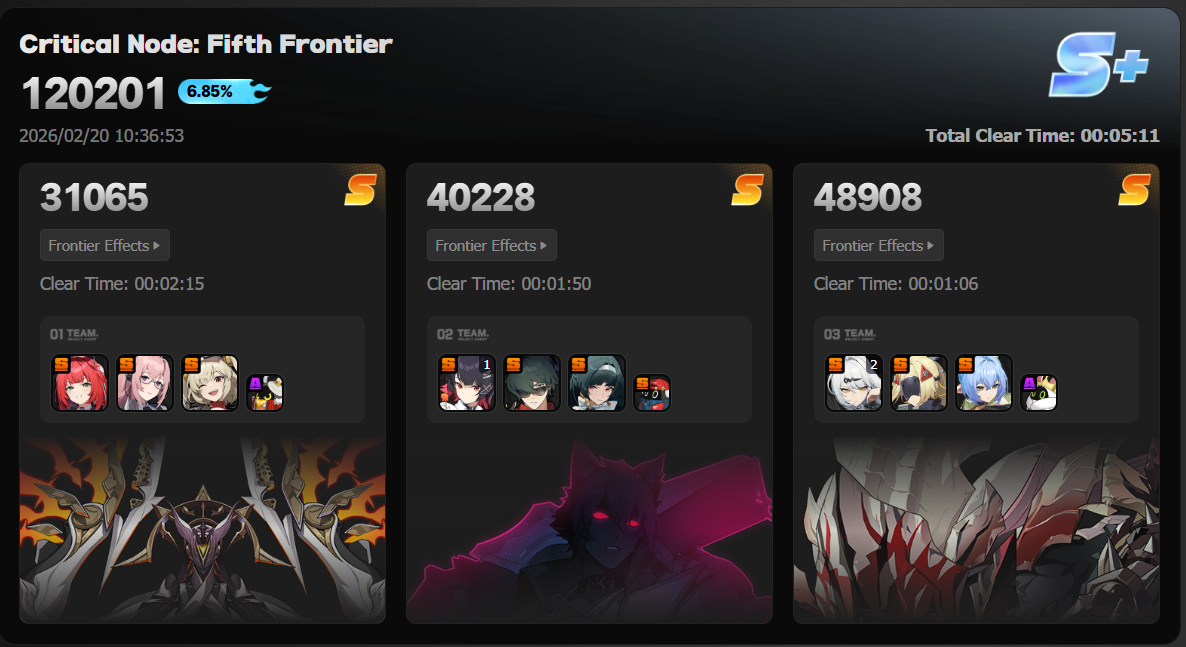1186x647 pixels.
Task: Open the spiked armored boss artwork
Action: pos(976,529)
